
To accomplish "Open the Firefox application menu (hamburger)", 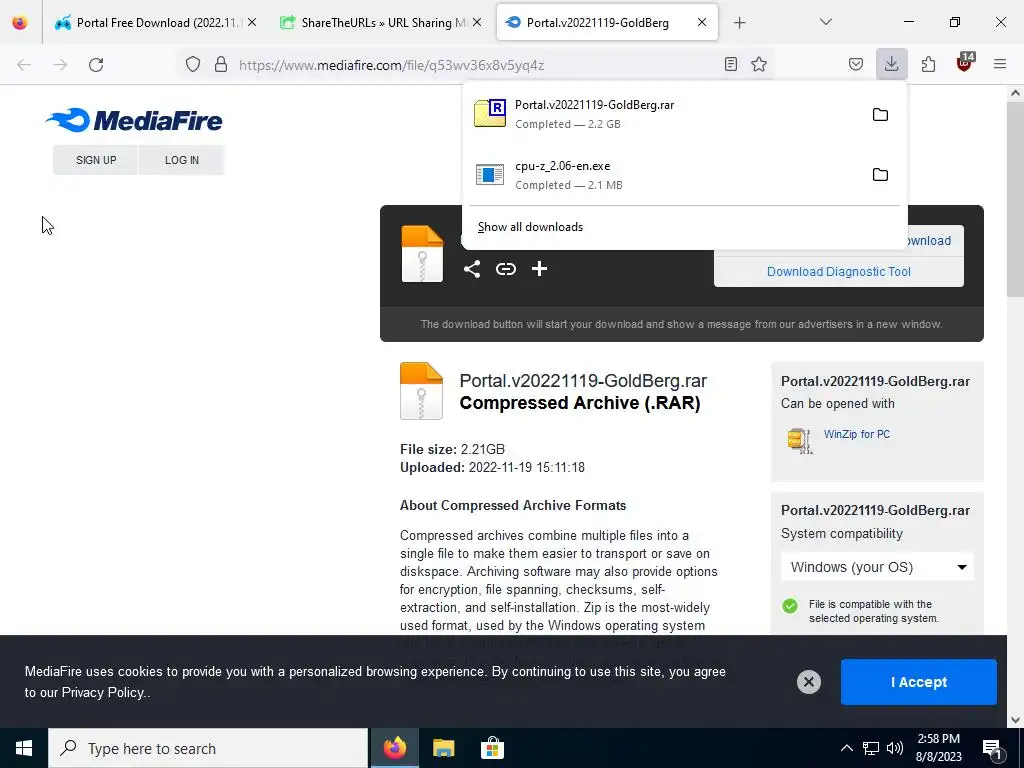I will click(1000, 64).
